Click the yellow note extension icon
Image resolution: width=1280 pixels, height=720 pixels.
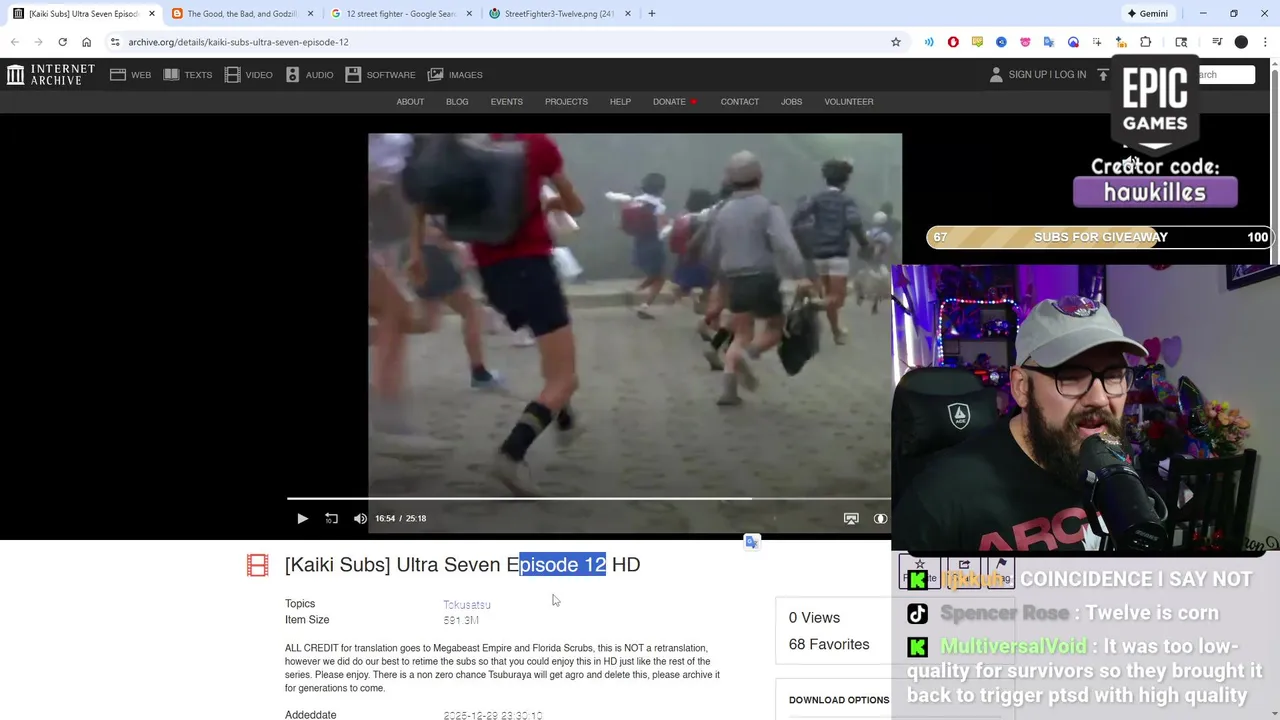[977, 42]
